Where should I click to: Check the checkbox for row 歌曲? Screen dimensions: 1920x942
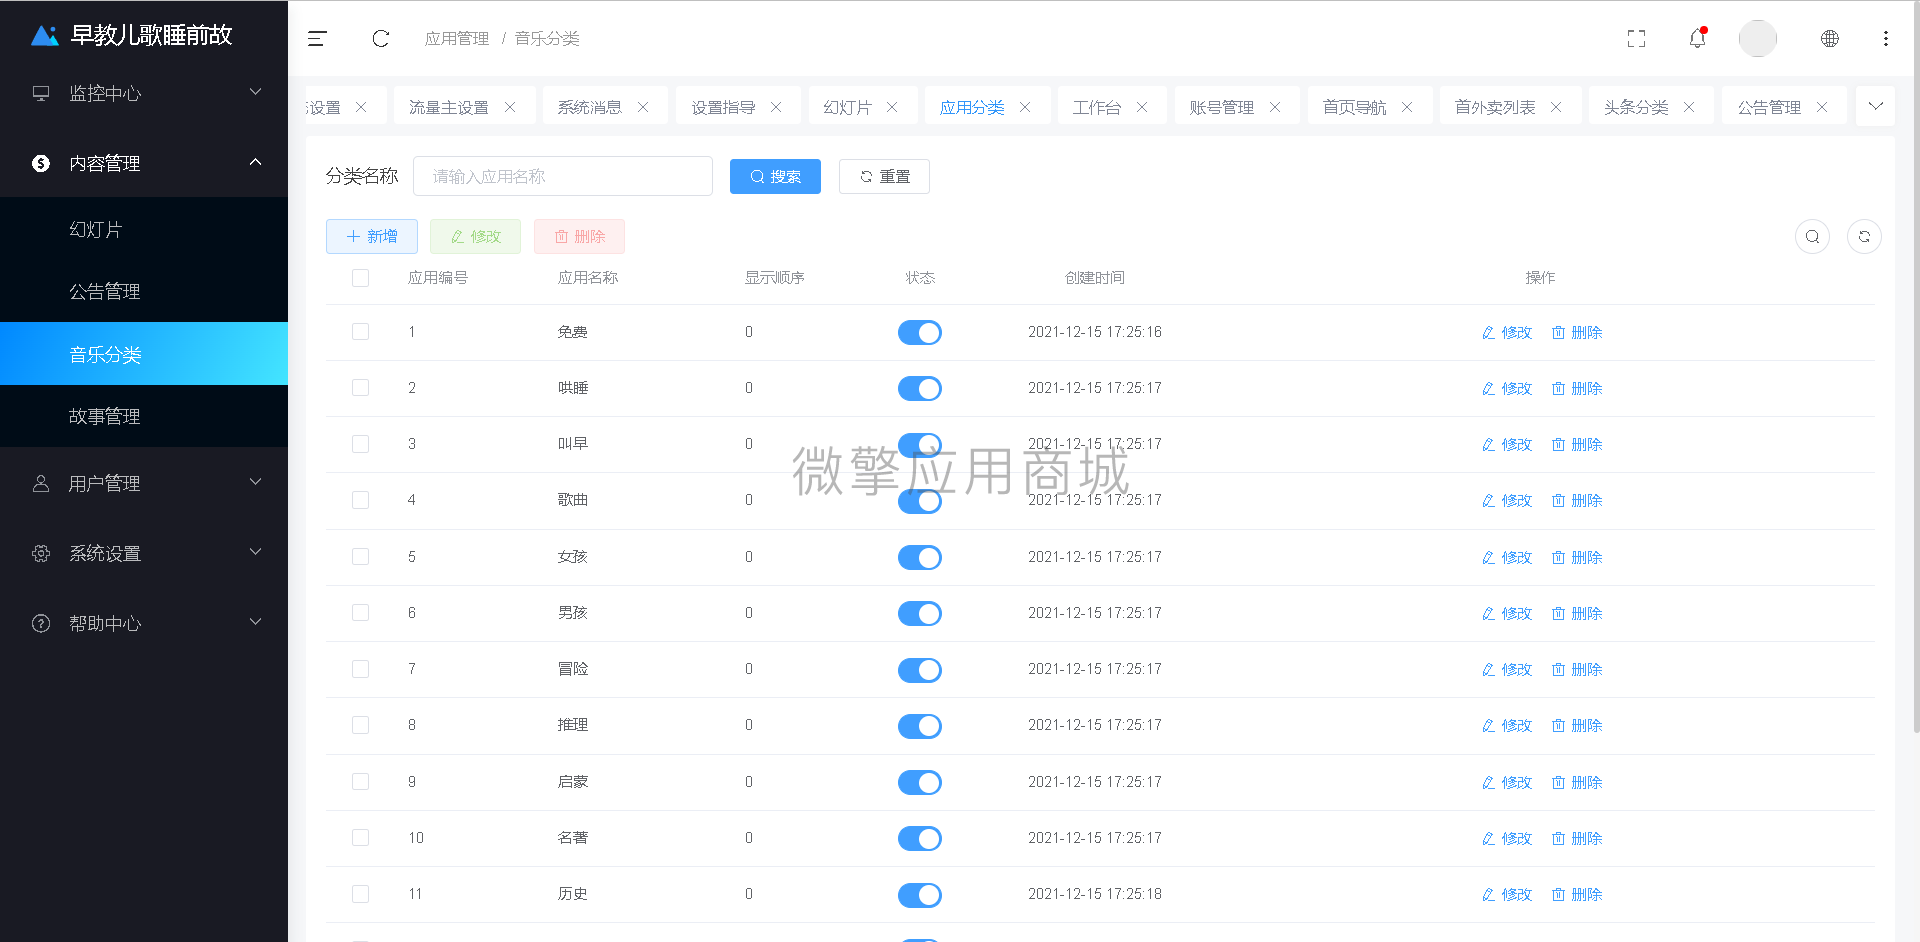pos(361,500)
